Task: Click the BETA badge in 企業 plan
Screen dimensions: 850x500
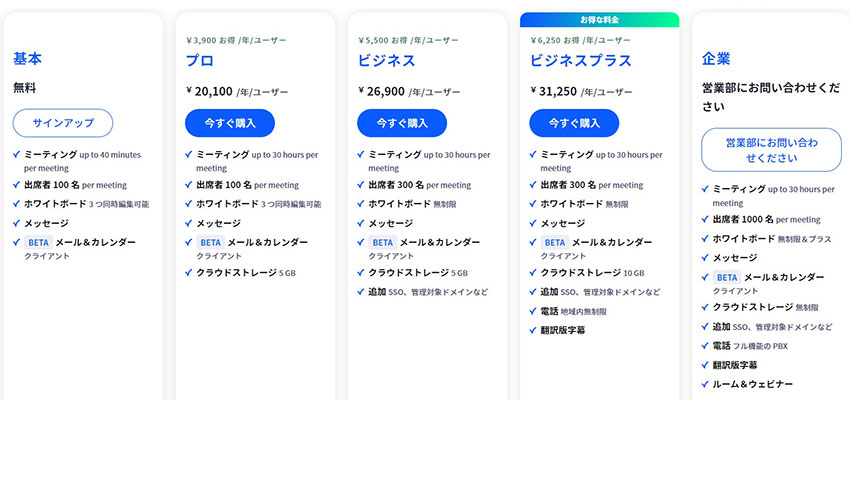Action: (727, 277)
